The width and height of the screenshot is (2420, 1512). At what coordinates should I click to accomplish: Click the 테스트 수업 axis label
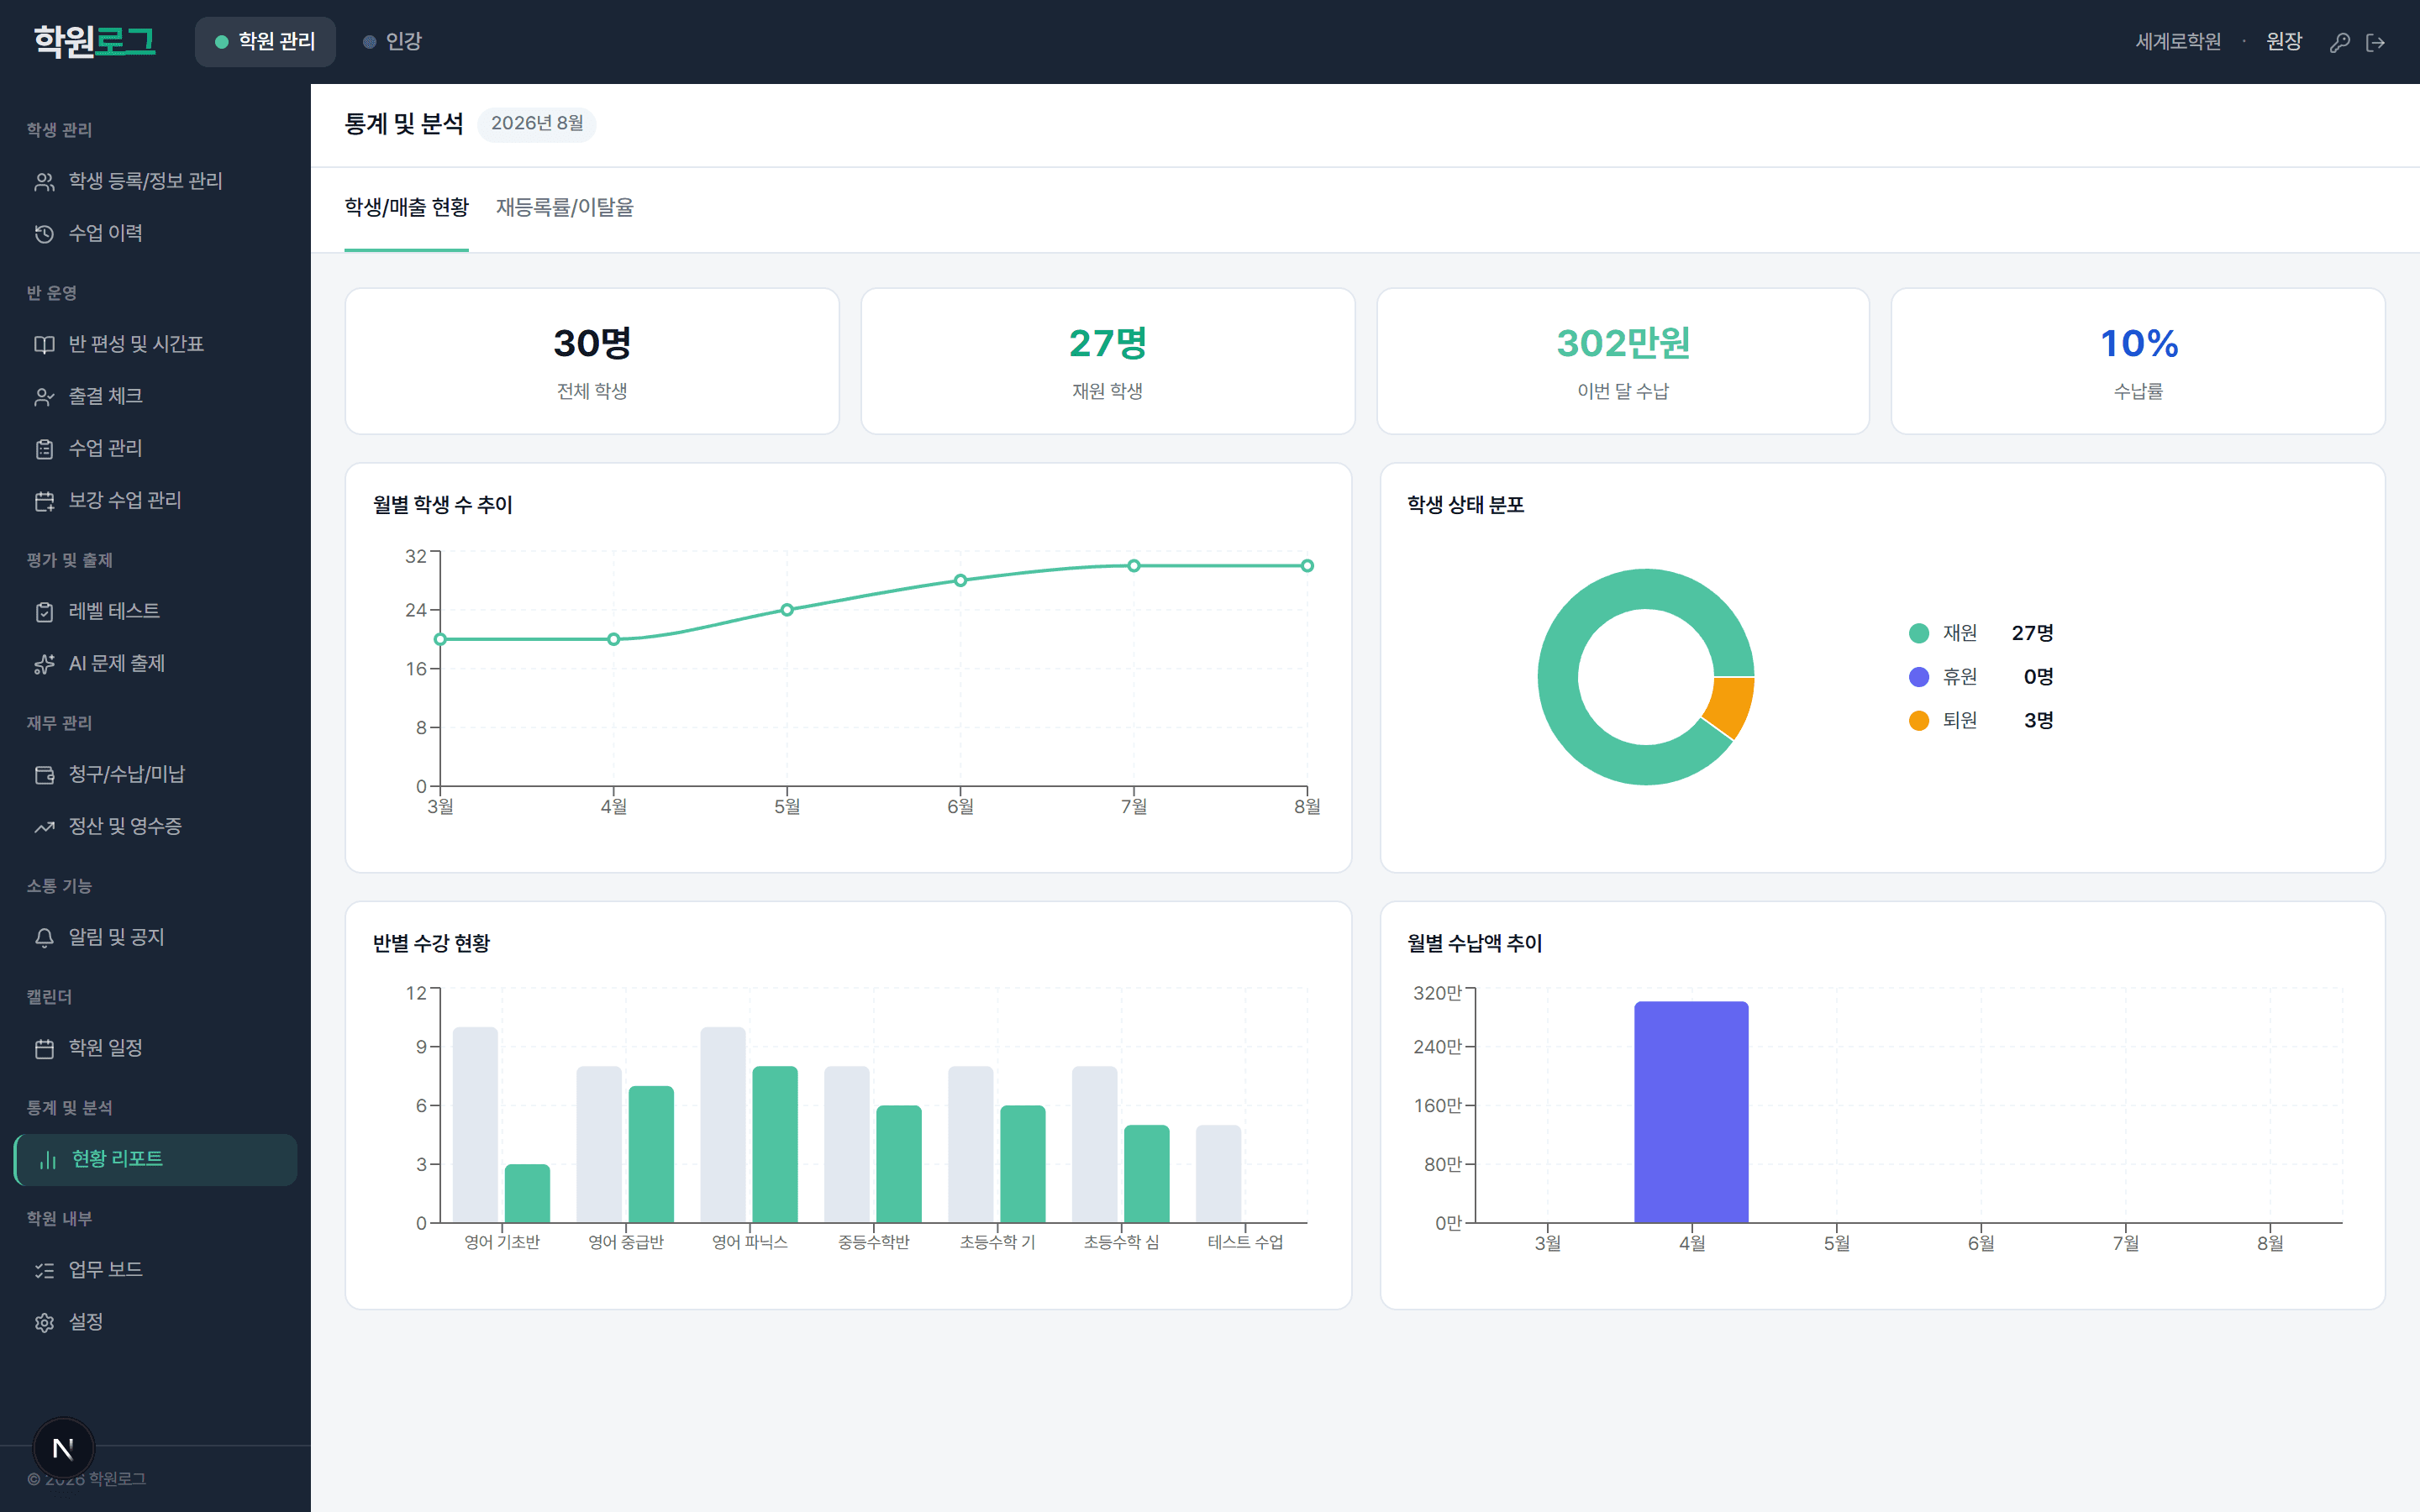pos(1245,1242)
